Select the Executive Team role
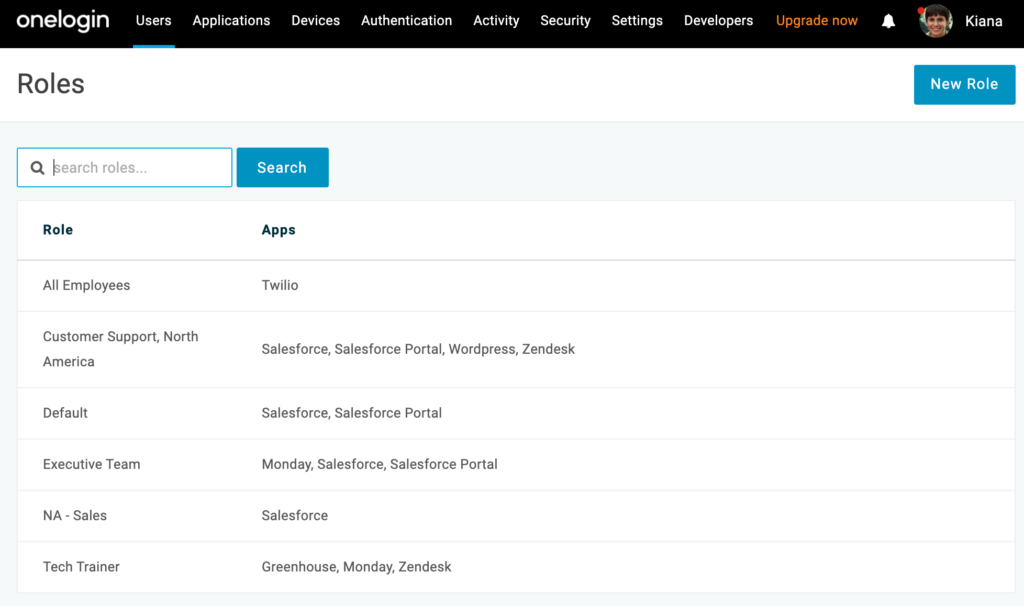1024x606 pixels. tap(91, 464)
